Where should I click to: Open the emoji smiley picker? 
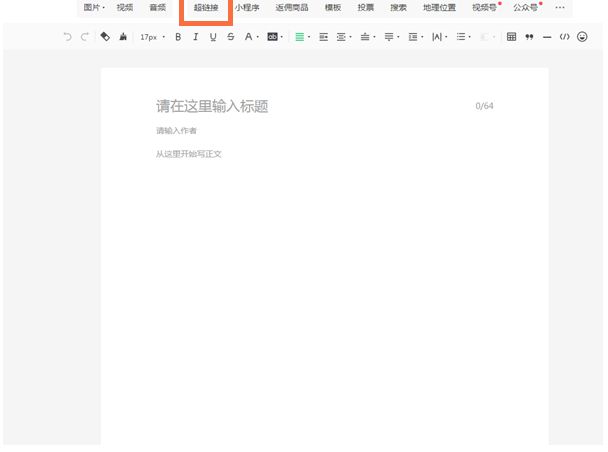(x=582, y=37)
